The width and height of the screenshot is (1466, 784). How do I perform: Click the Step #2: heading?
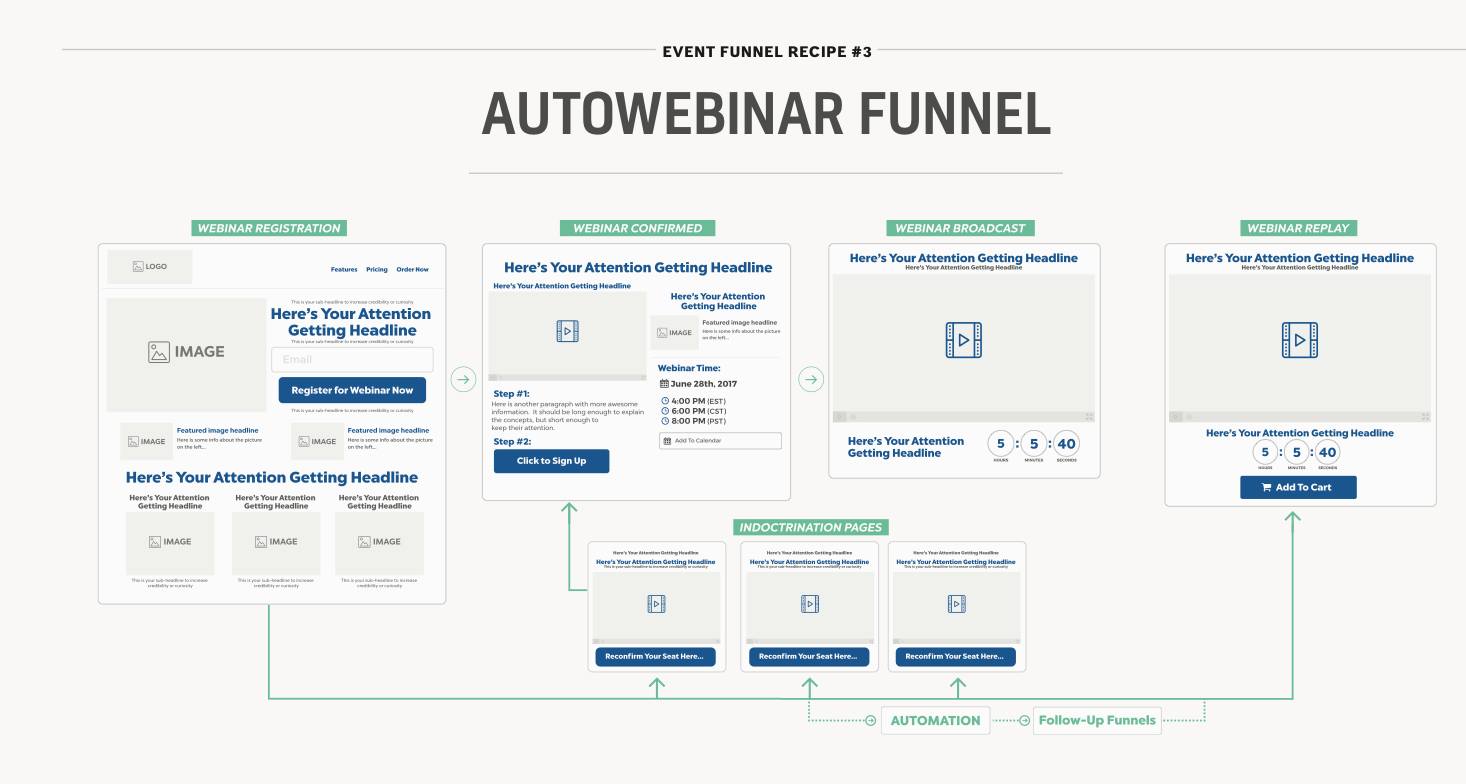click(512, 442)
